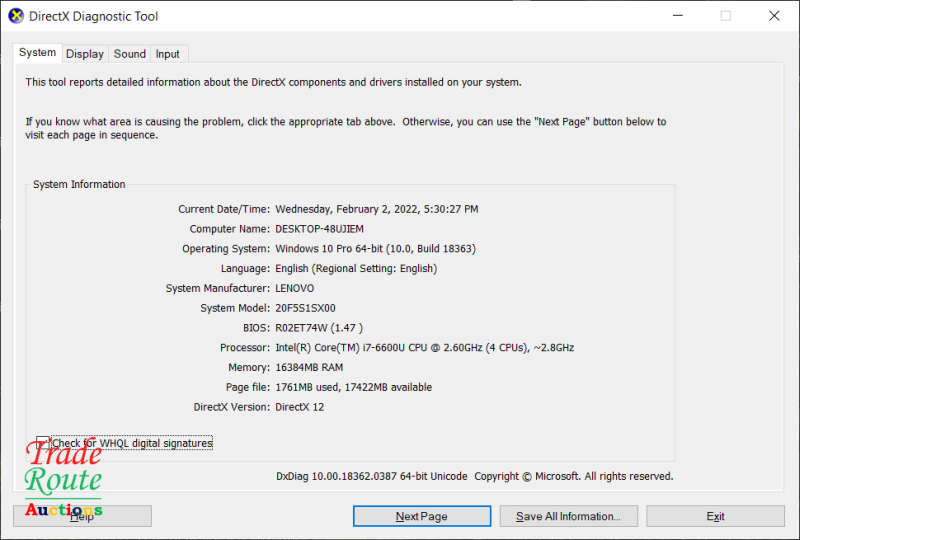The image size is (950, 540).
Task: Click the DirectX icon in the title bar
Action: coord(16,16)
